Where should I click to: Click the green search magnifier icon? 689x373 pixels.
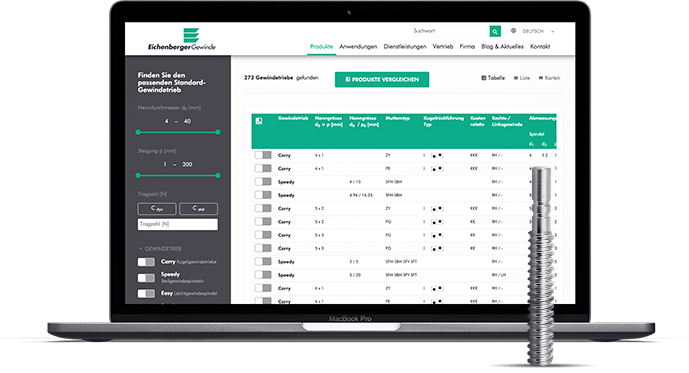tap(495, 31)
